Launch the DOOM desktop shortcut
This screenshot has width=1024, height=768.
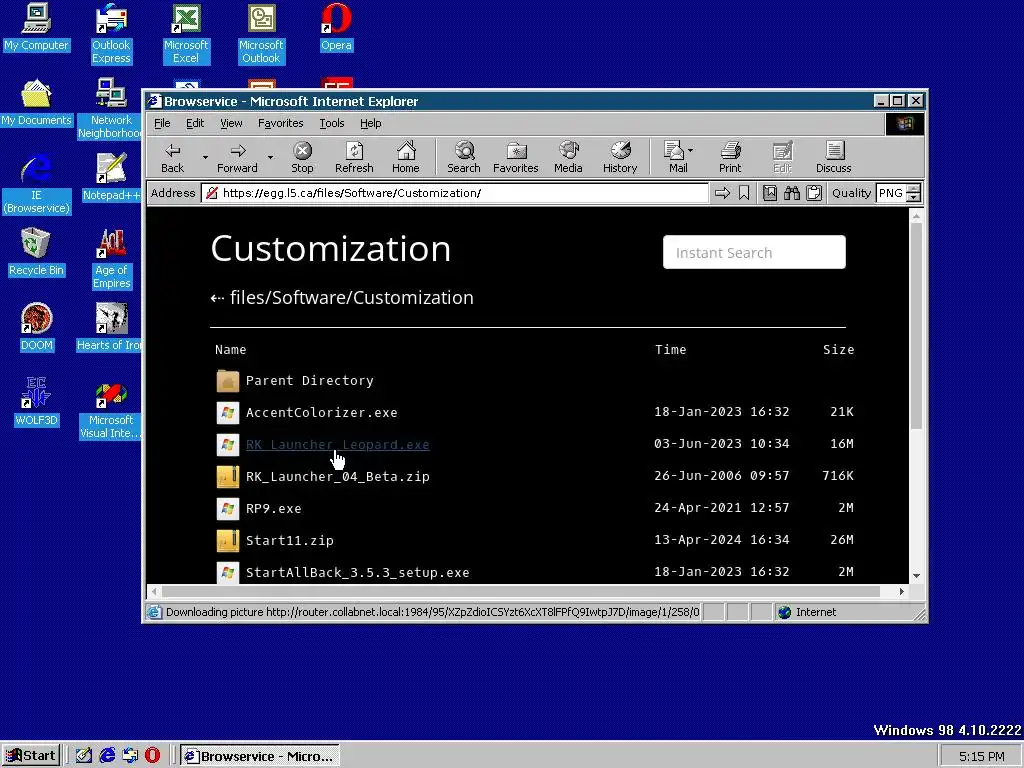coord(36,327)
